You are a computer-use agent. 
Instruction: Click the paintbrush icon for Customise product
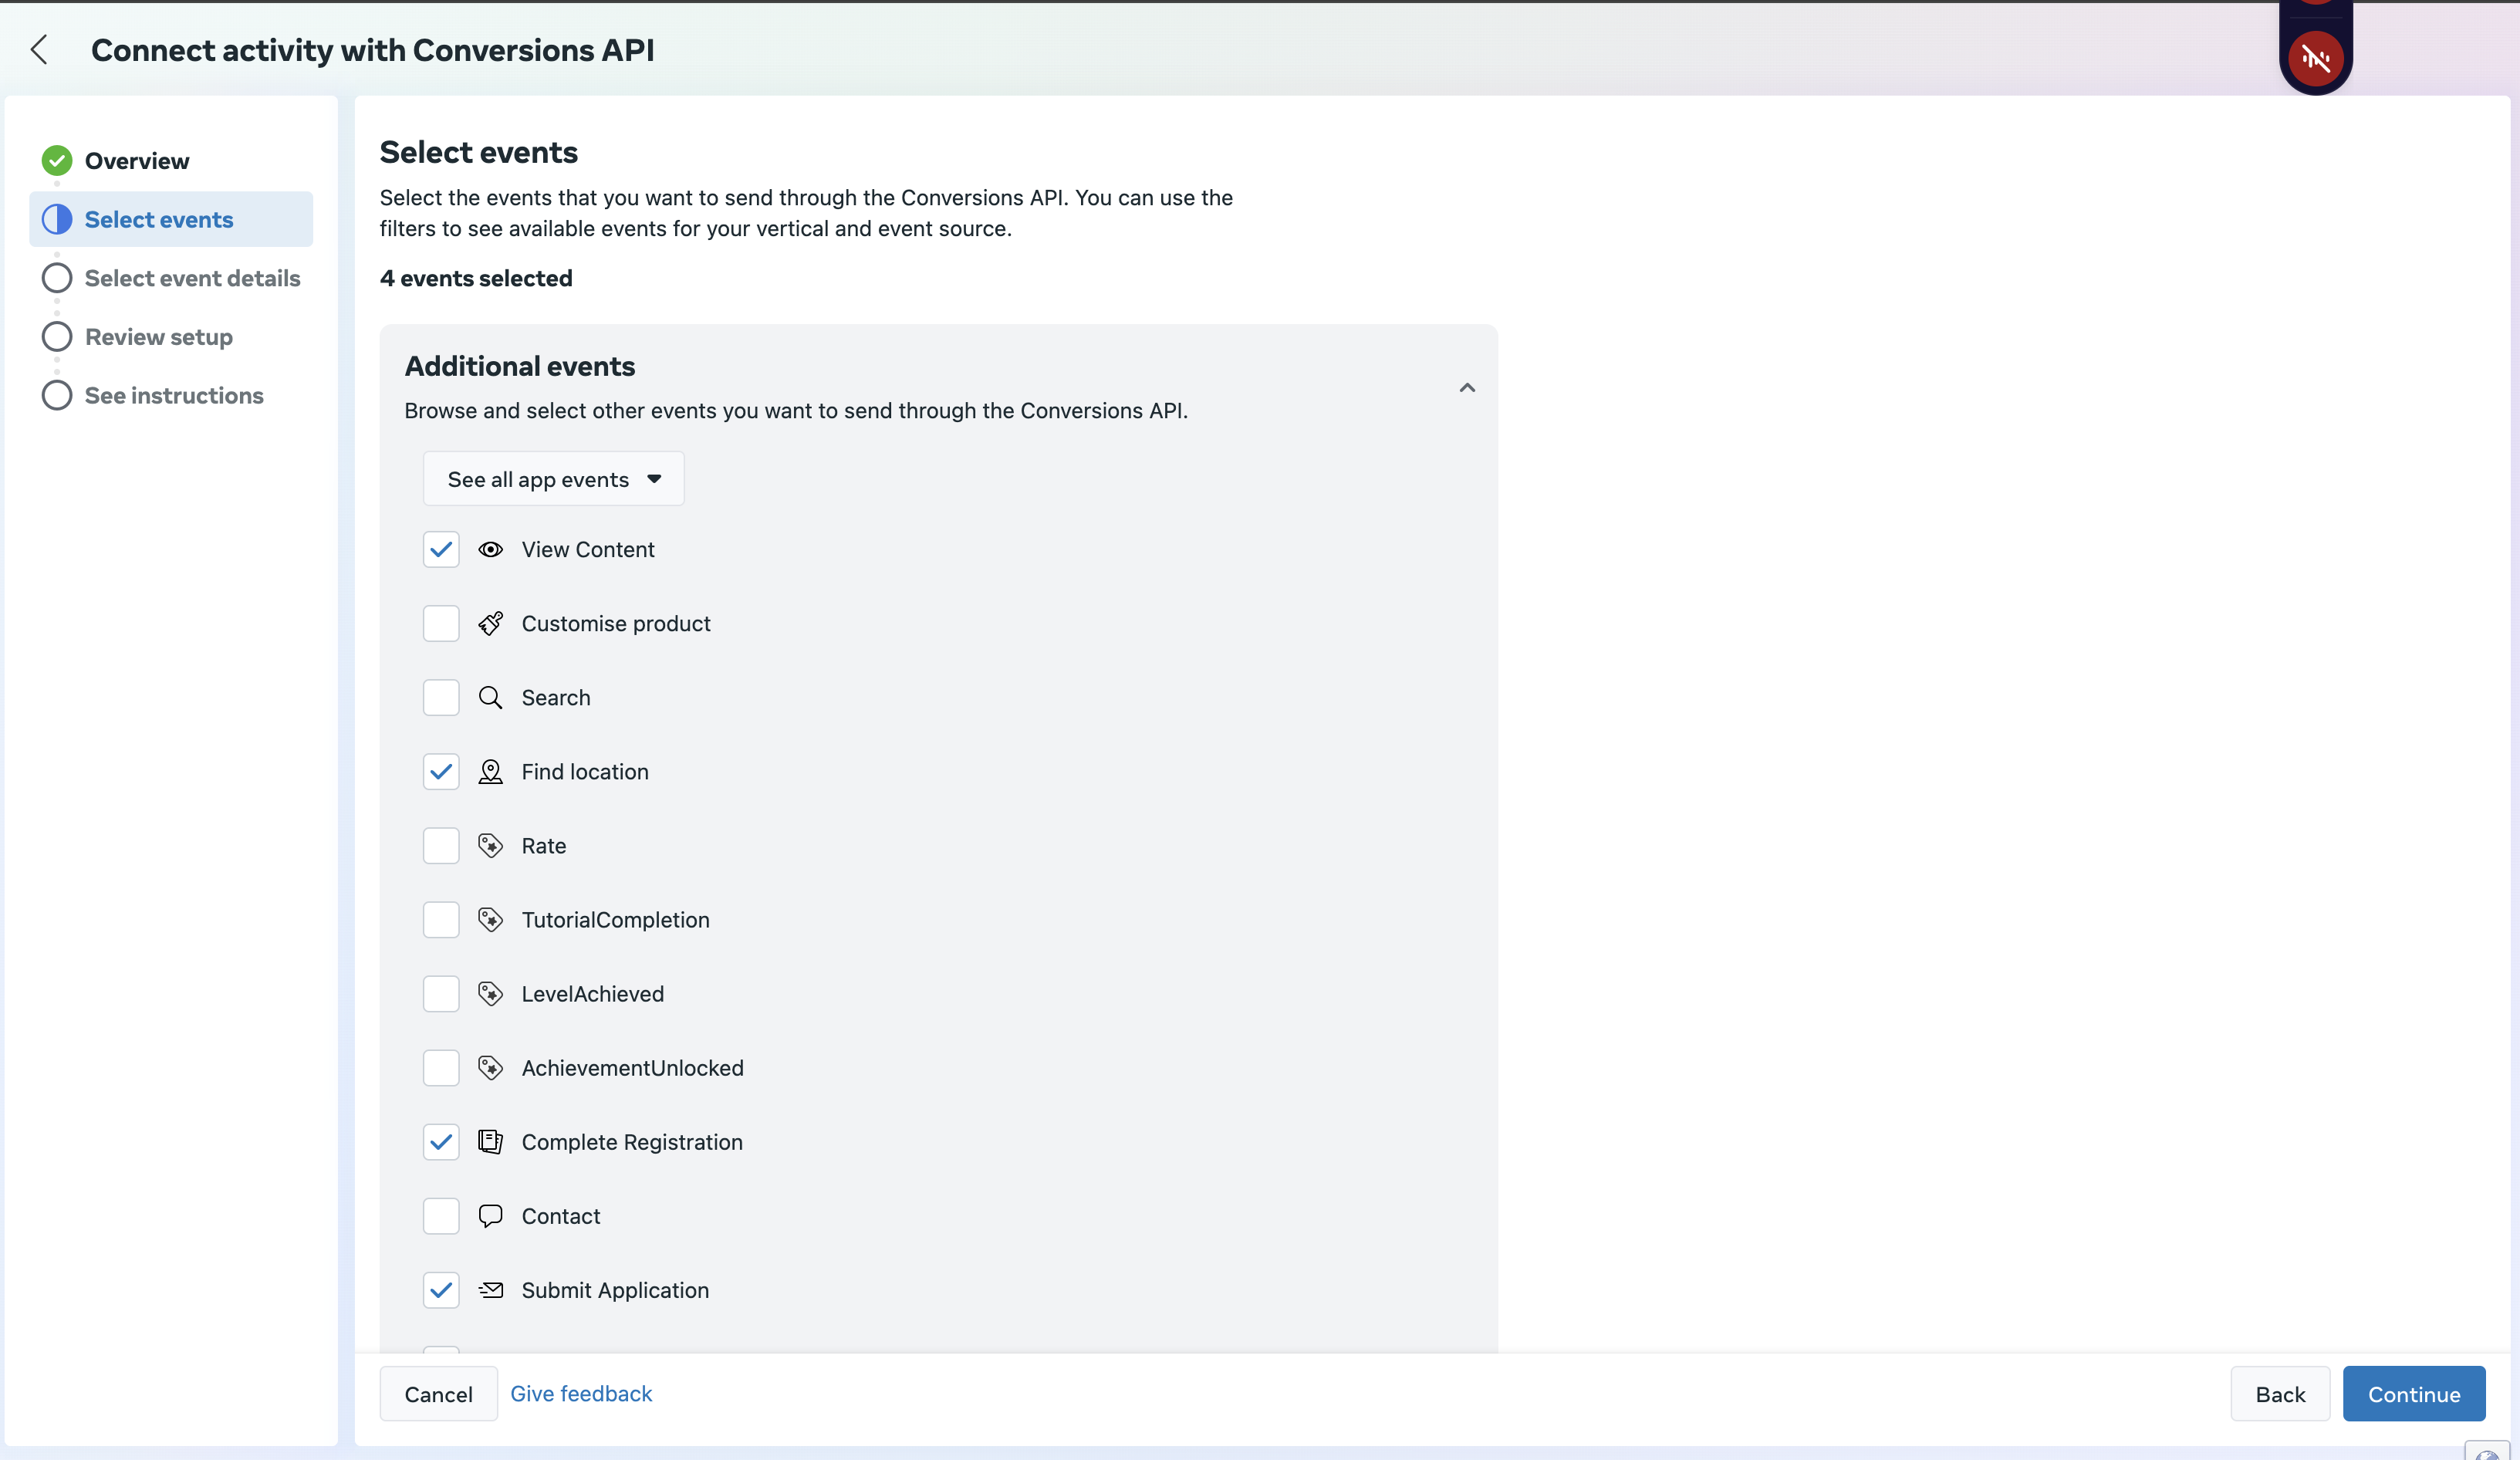pos(490,623)
